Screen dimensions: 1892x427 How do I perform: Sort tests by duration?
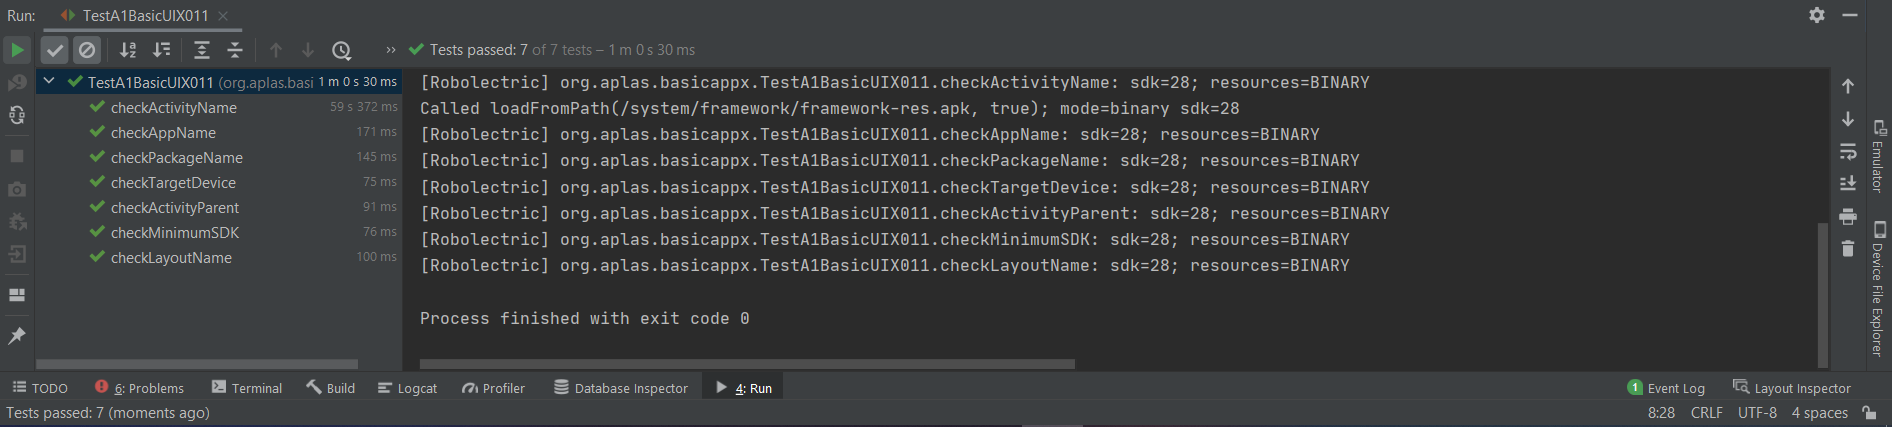[x=161, y=50]
